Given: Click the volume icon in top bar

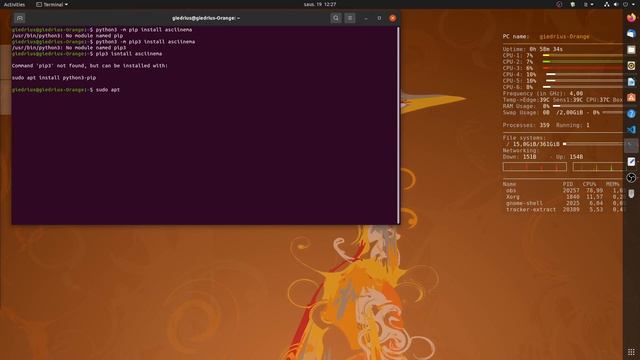Looking at the screenshot, I should click(616, 4).
